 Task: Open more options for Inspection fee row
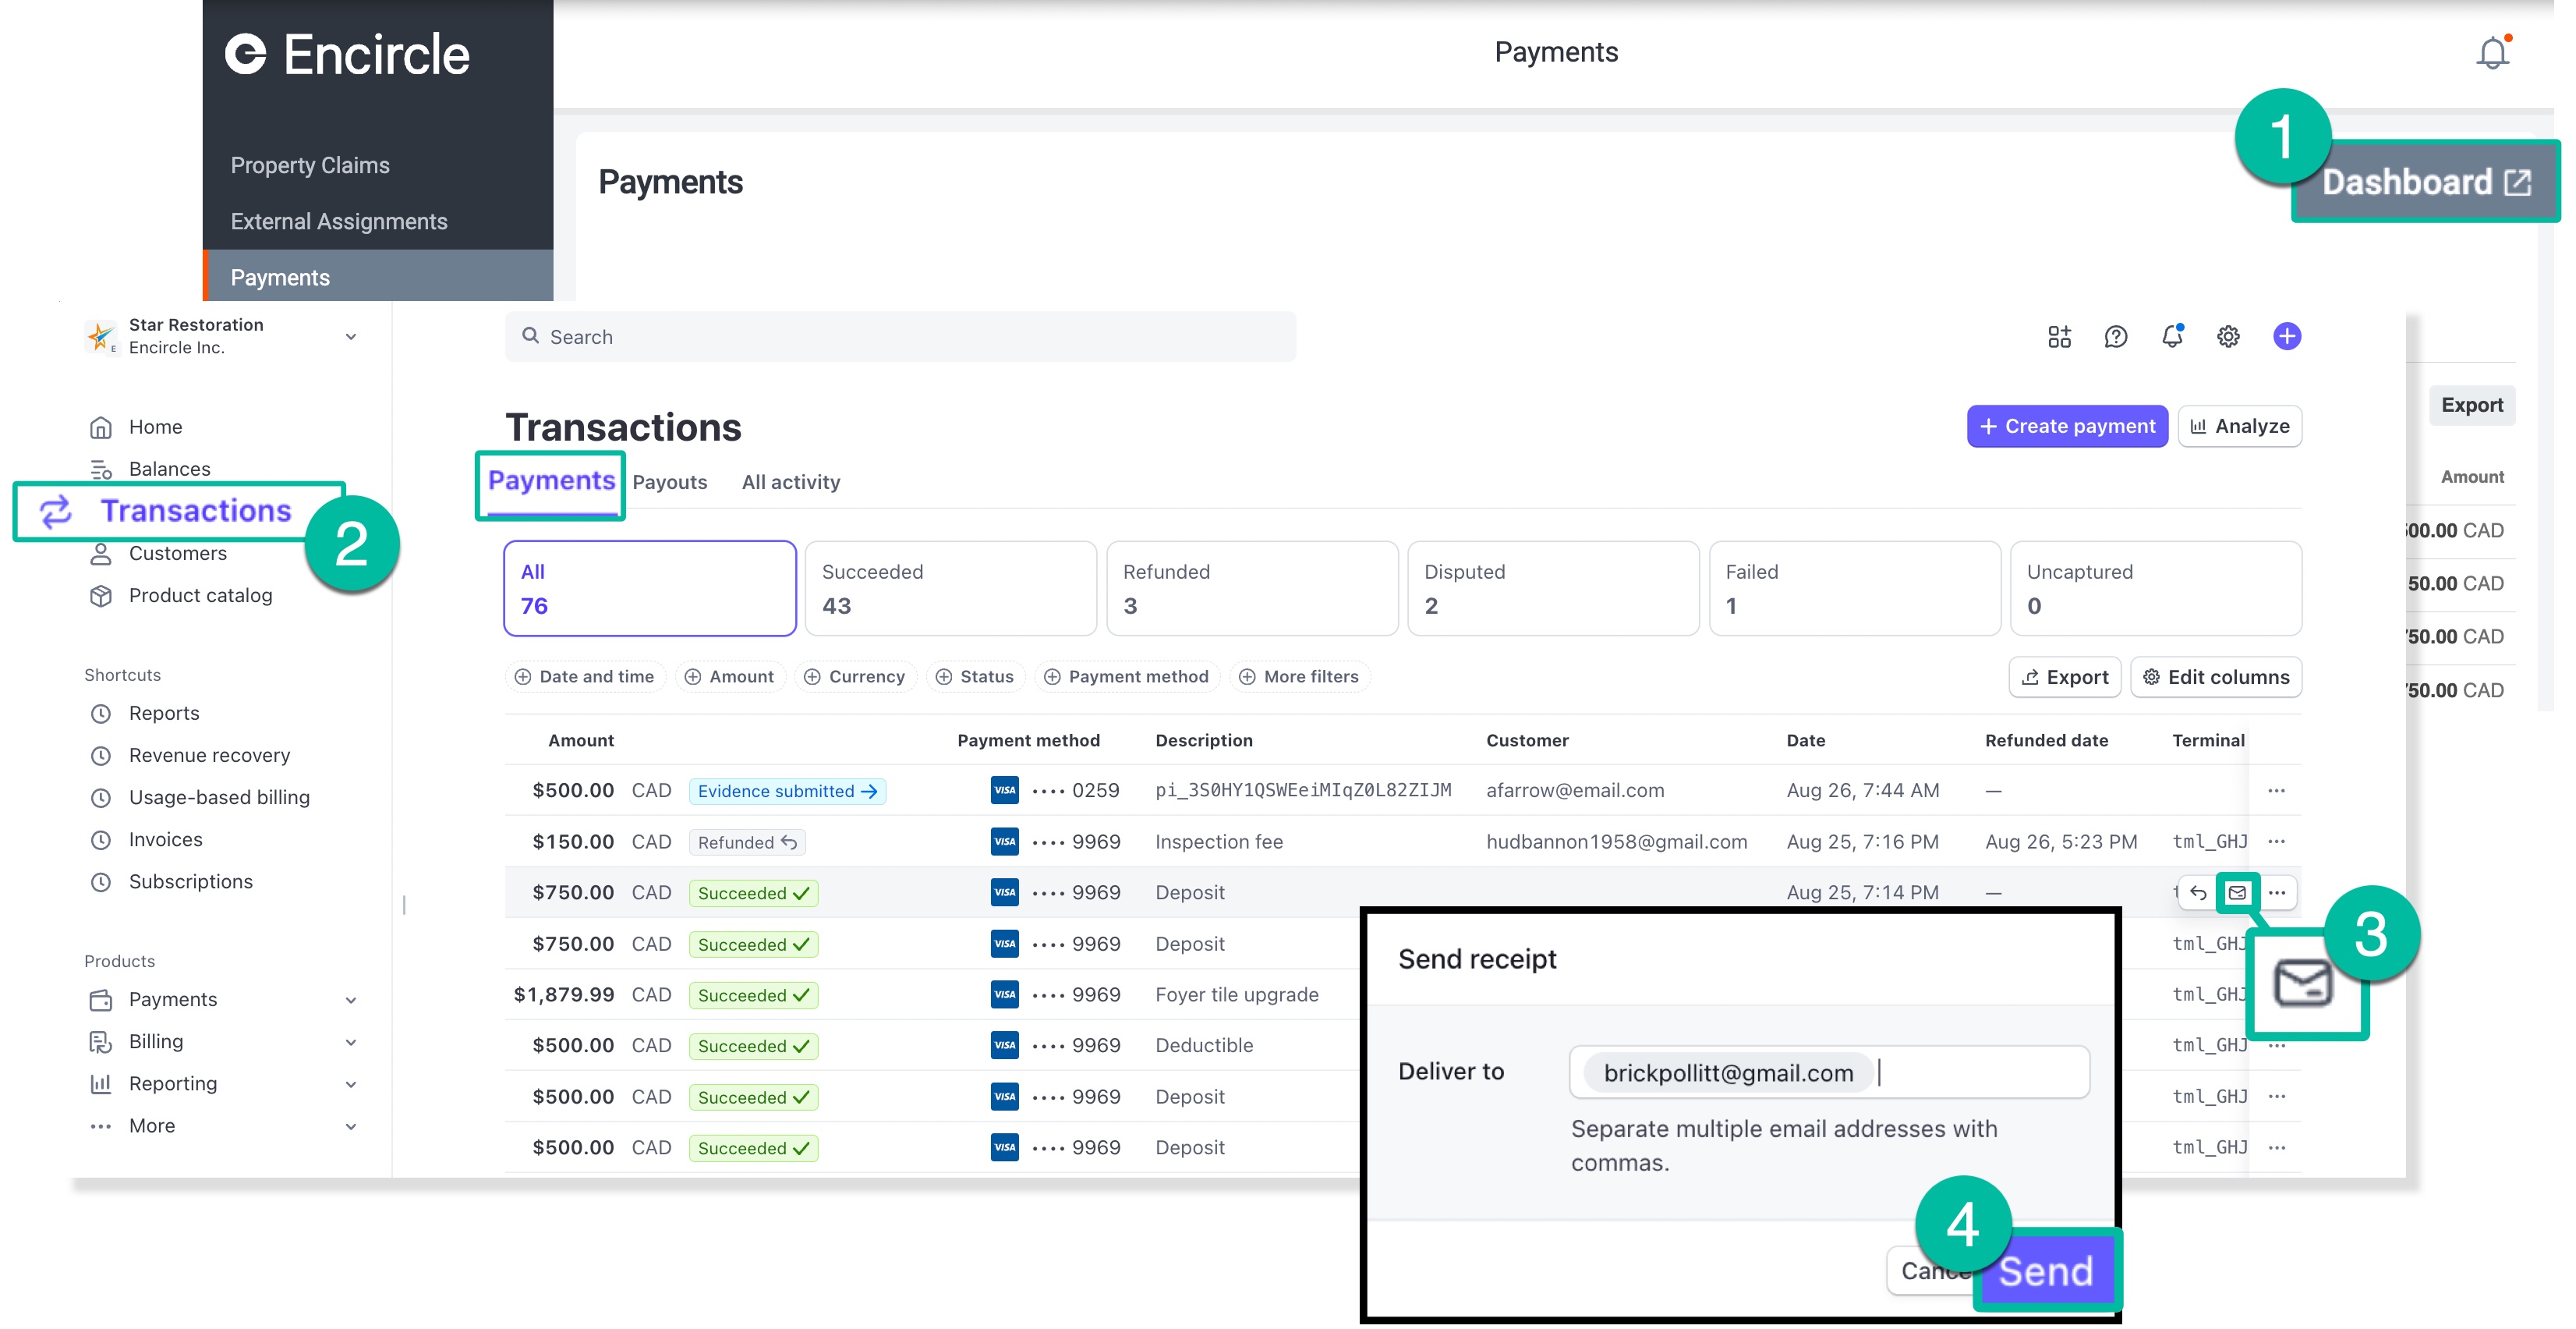[x=2276, y=841]
